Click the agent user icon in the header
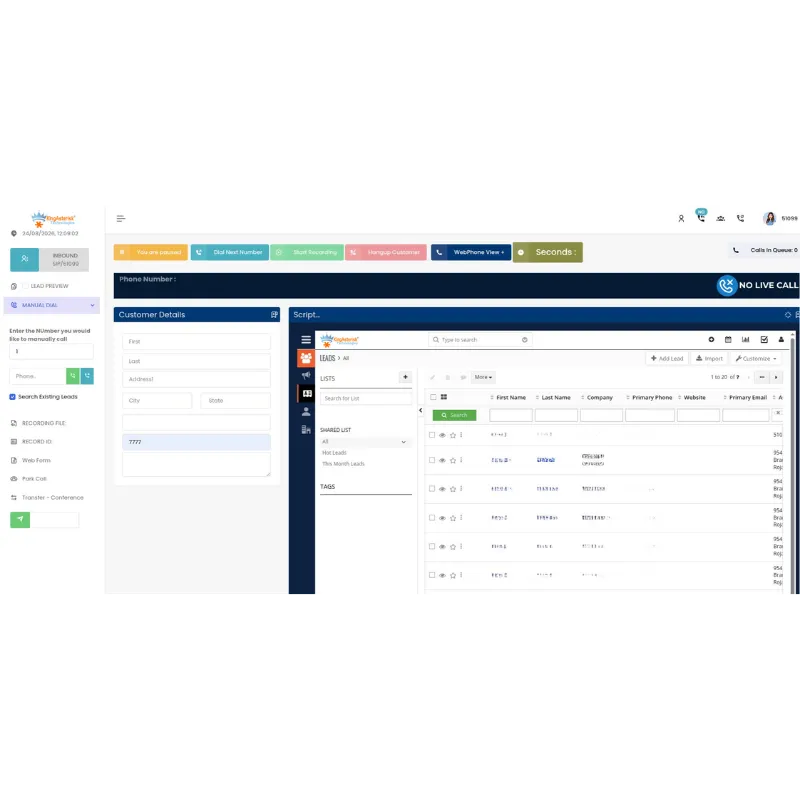This screenshot has height=800, width=800. pyautogui.click(x=681, y=218)
